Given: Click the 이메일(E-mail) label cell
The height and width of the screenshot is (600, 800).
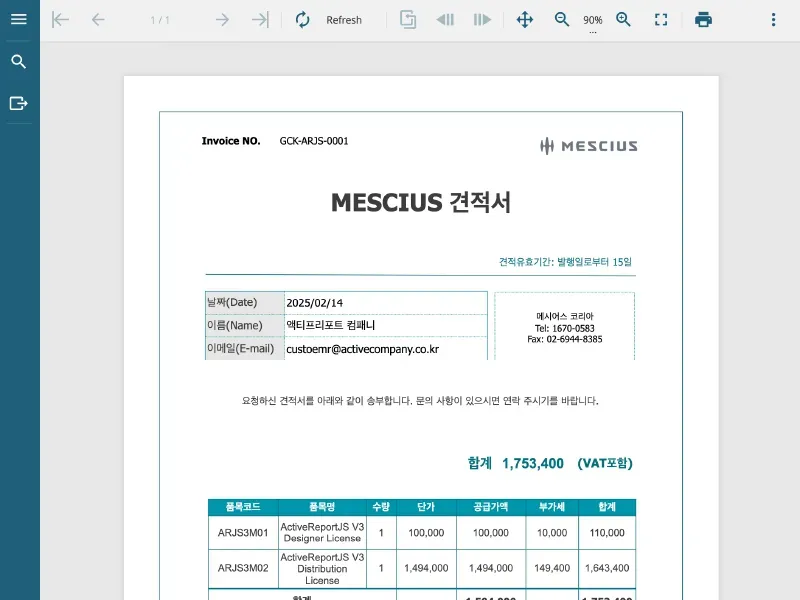Looking at the screenshot, I should tap(245, 349).
